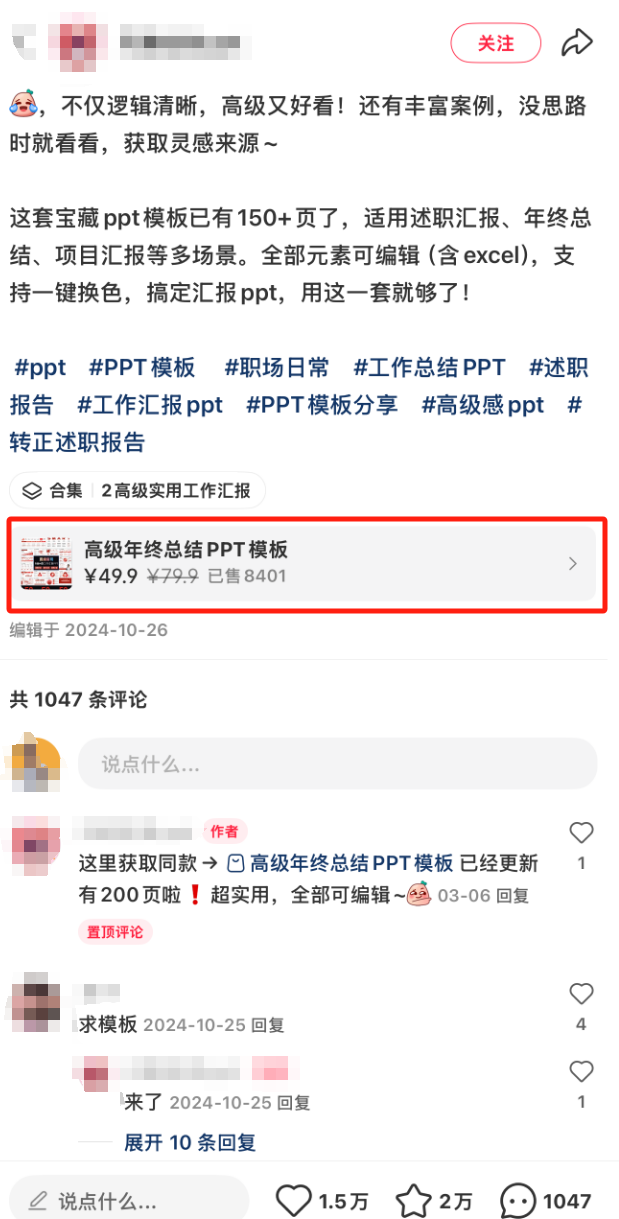Open the #职场日常 hashtag
The height and width of the screenshot is (1219, 619).
277,368
